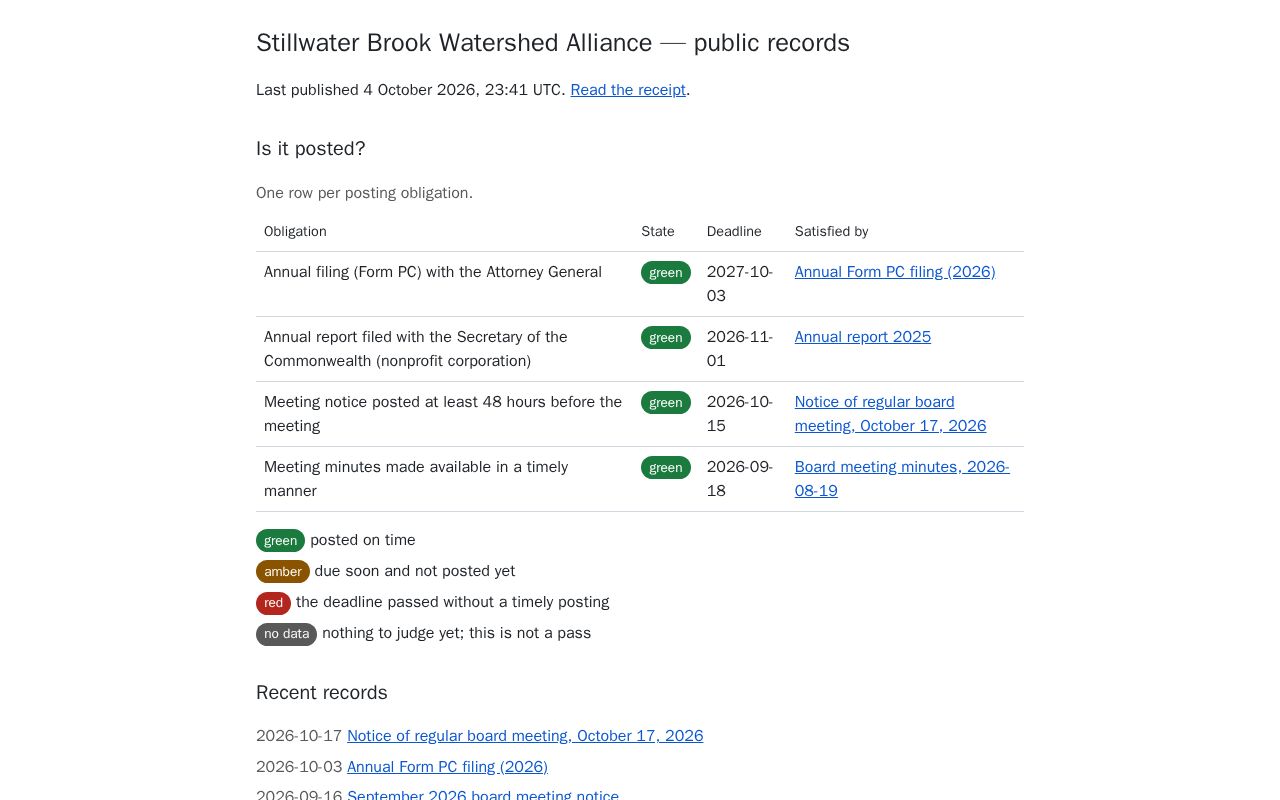This screenshot has width=1280, height=800.
Task: Open the "Read the receipt" link
Action: point(628,90)
